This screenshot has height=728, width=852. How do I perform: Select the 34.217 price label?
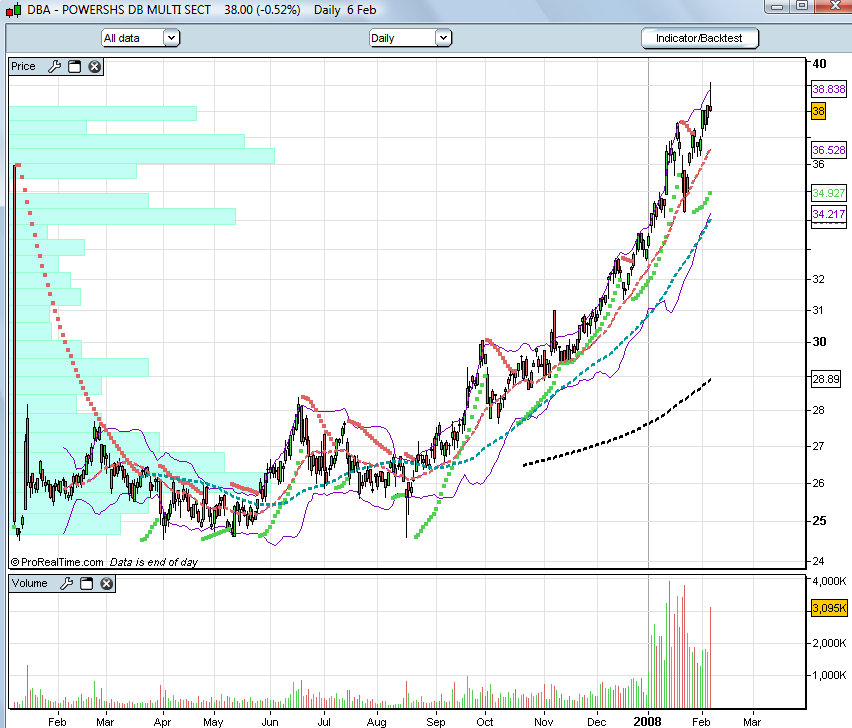pos(829,214)
